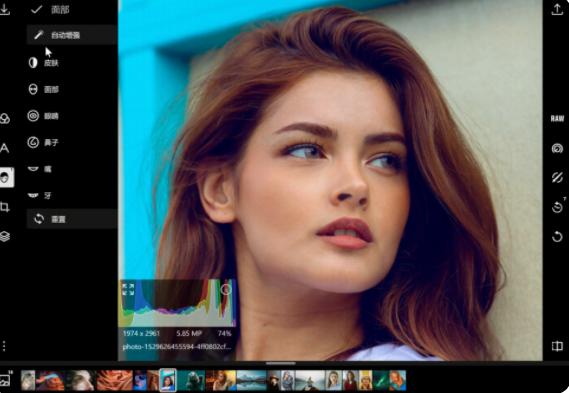The height and width of the screenshot is (393, 569).
Task: Click the export share icon
Action: pyautogui.click(x=557, y=9)
